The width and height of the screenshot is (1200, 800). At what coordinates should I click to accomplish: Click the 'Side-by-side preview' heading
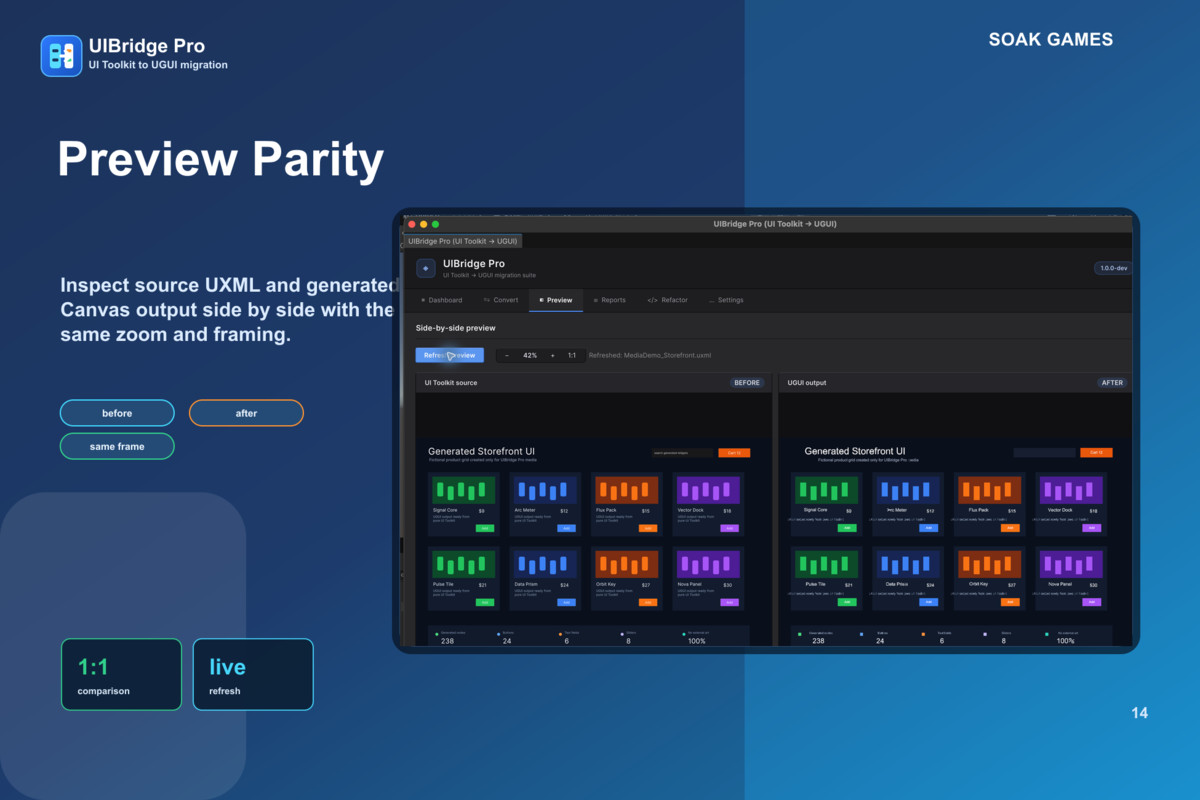(456, 327)
